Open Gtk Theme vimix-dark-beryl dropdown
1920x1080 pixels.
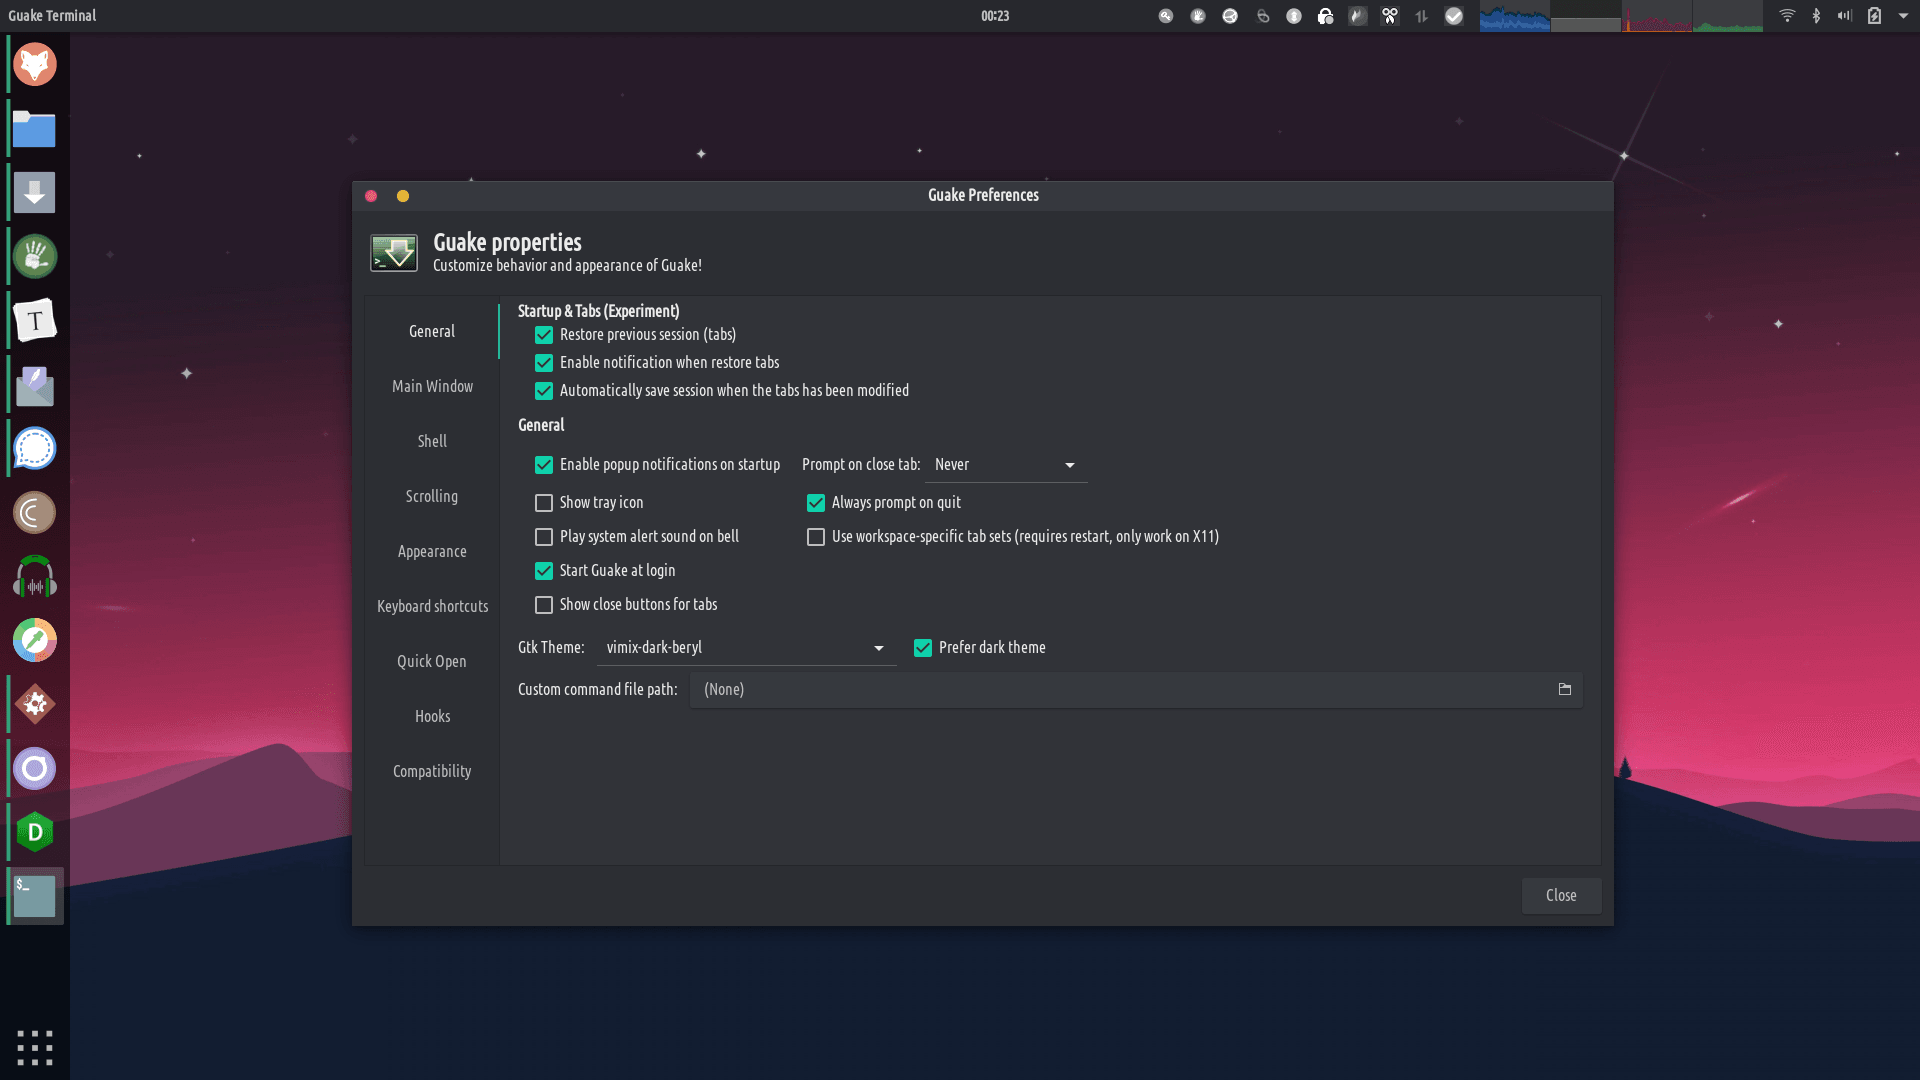point(746,648)
